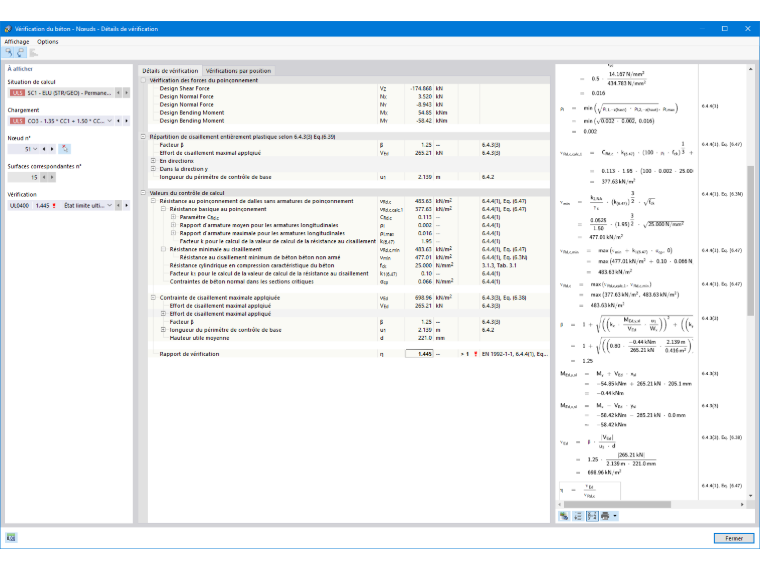Viewport: 760px width, 570px height.
Task: Select Hauteur utile moyenne row
Action: [x=349, y=338]
